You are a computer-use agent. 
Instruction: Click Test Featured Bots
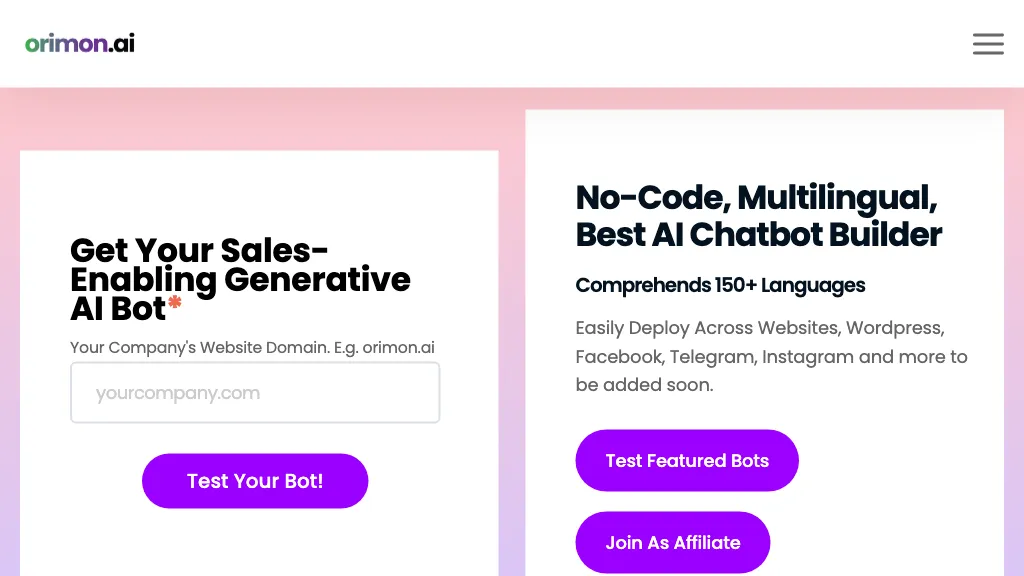[687, 460]
